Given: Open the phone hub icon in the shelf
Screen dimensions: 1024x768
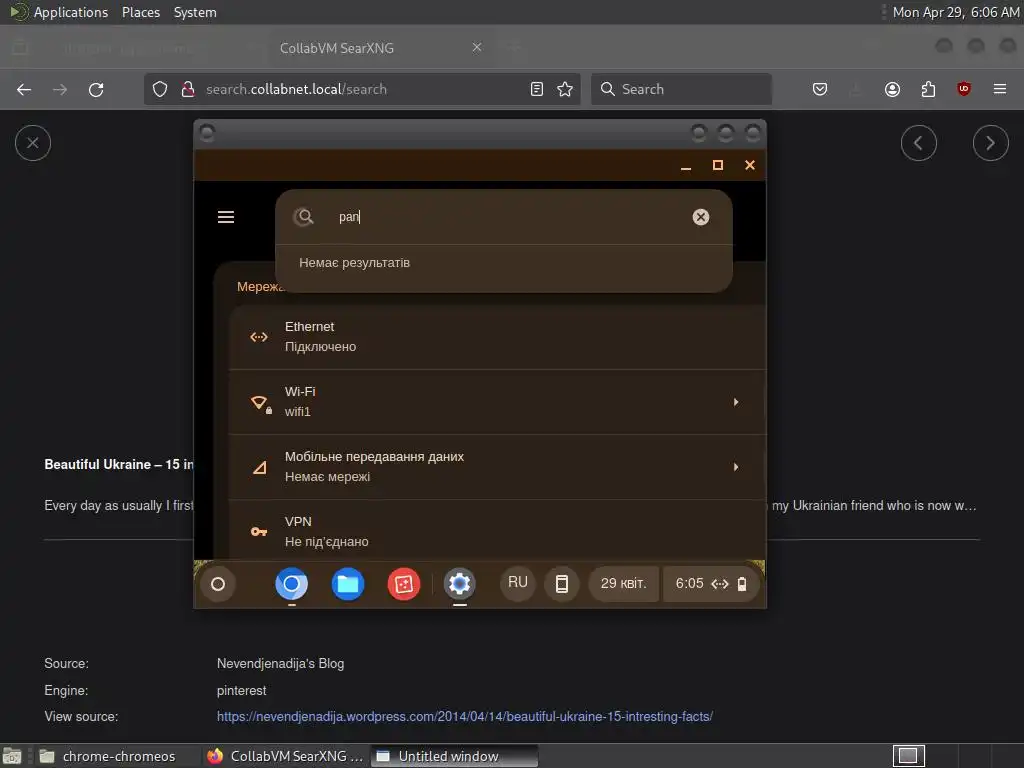Looking at the screenshot, I should [562, 583].
